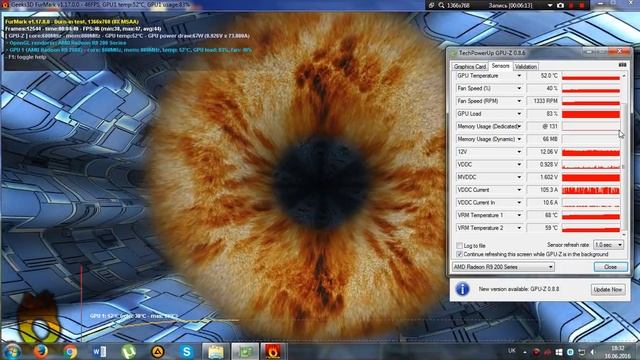Open sensor refresh rate dropdown
Viewport: 640px width, 360px height.
click(x=608, y=245)
